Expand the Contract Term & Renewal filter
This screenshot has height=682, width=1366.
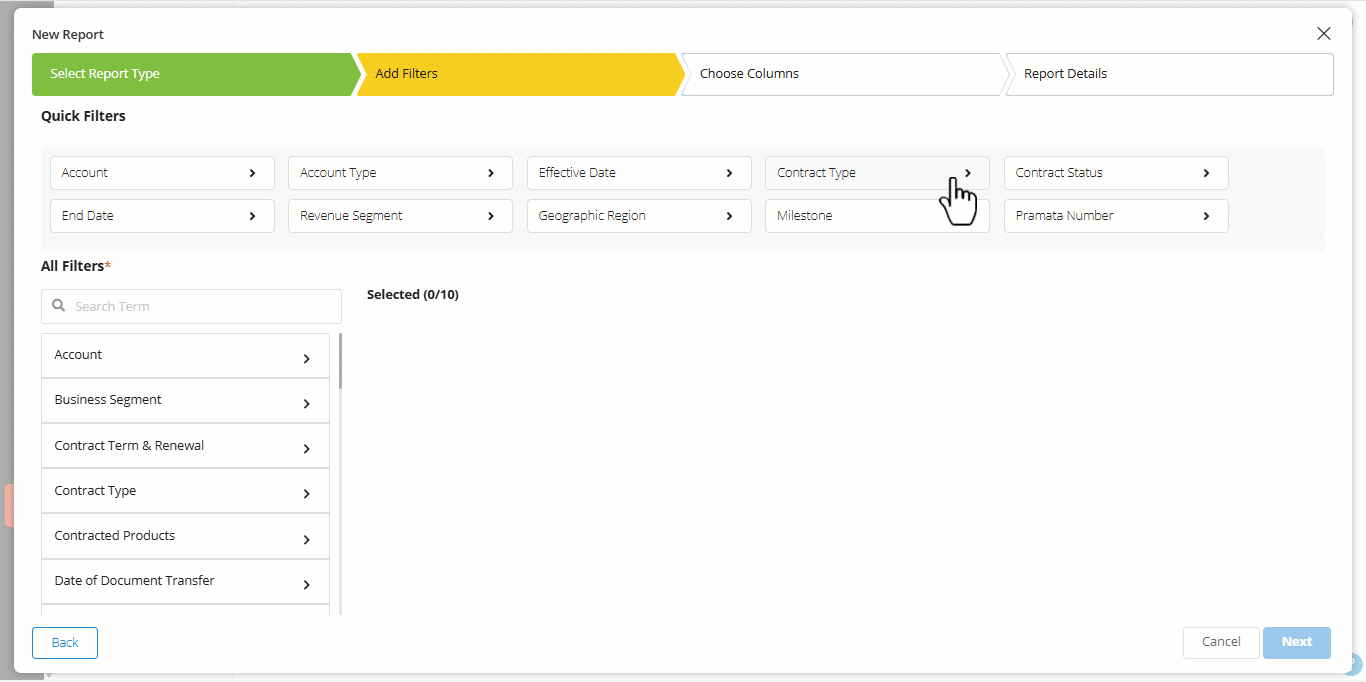click(x=185, y=446)
